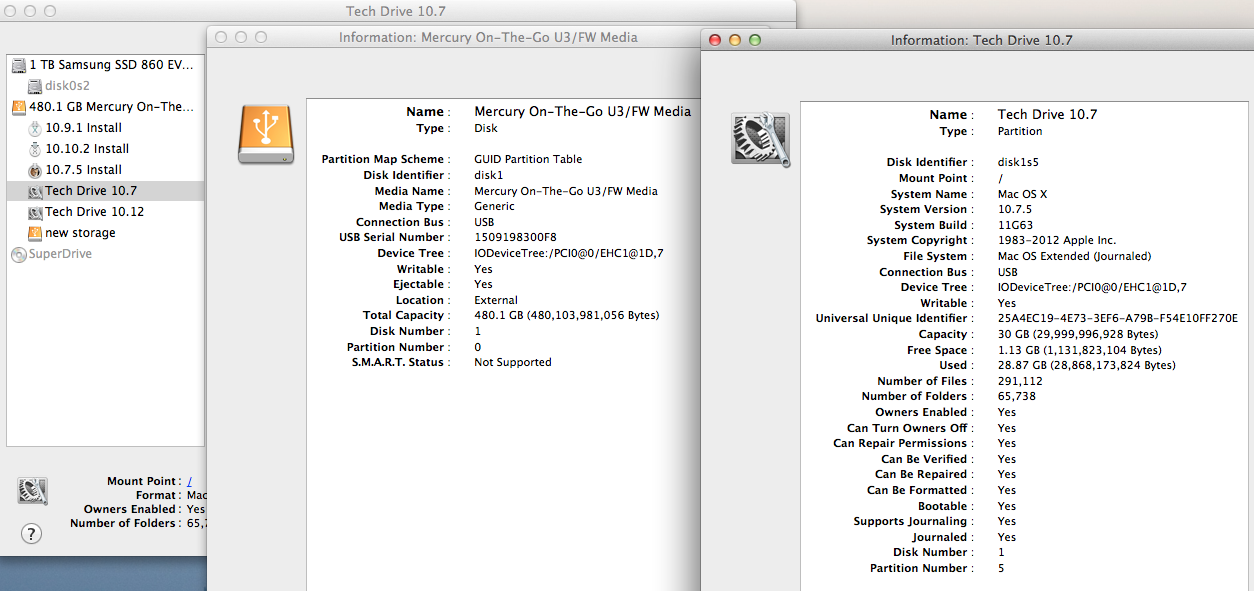The image size is (1254, 591).
Task: Click the System Version 10.7.5 value
Action: click(x=1012, y=210)
